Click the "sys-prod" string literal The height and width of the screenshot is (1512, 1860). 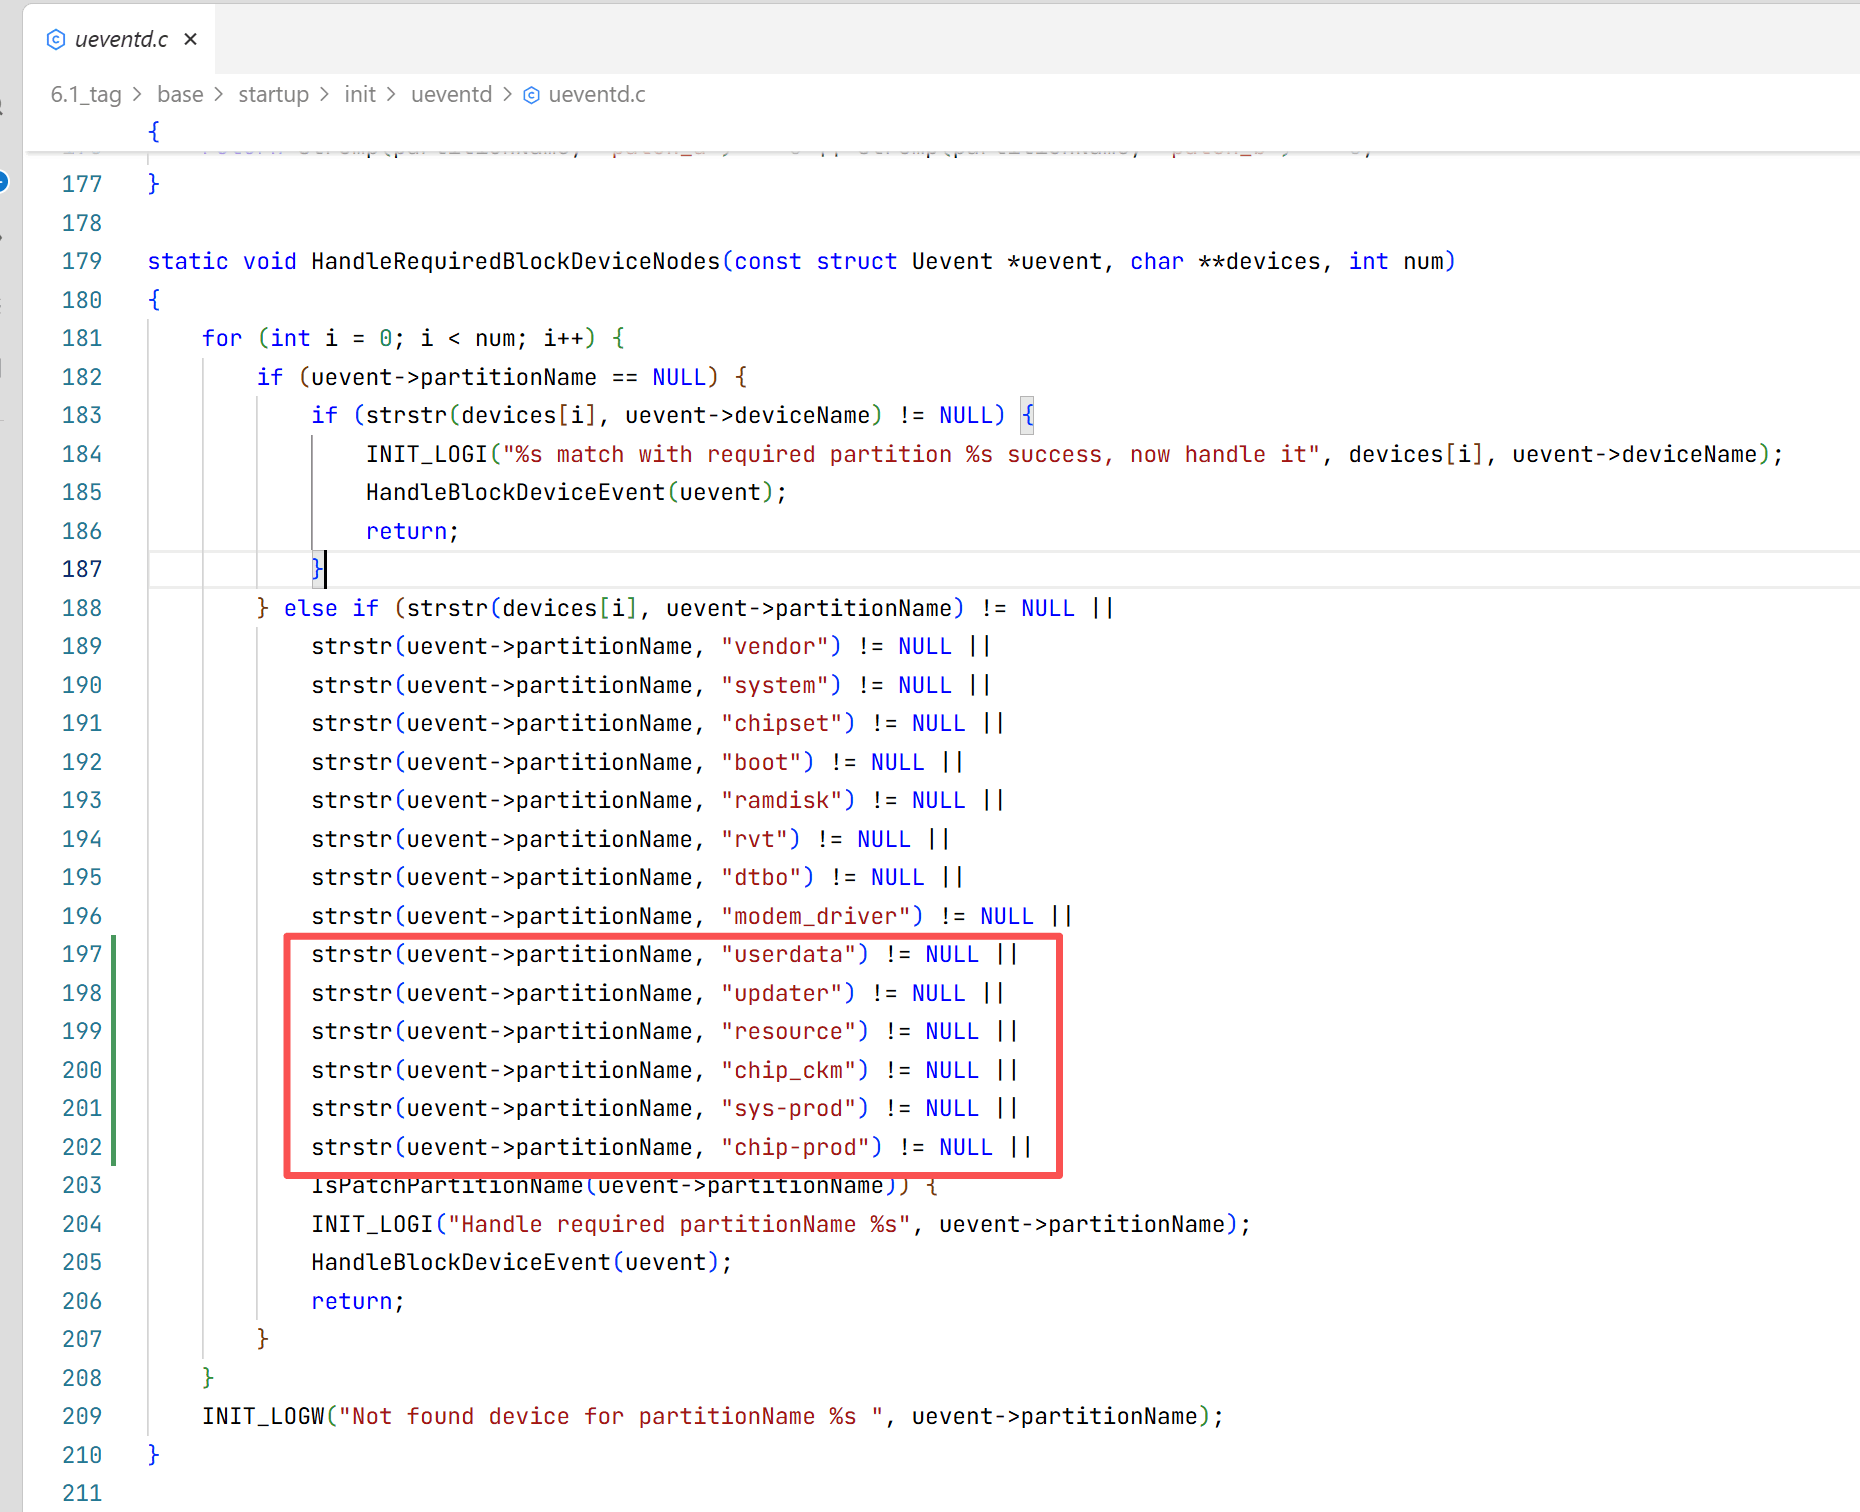[x=789, y=1108]
